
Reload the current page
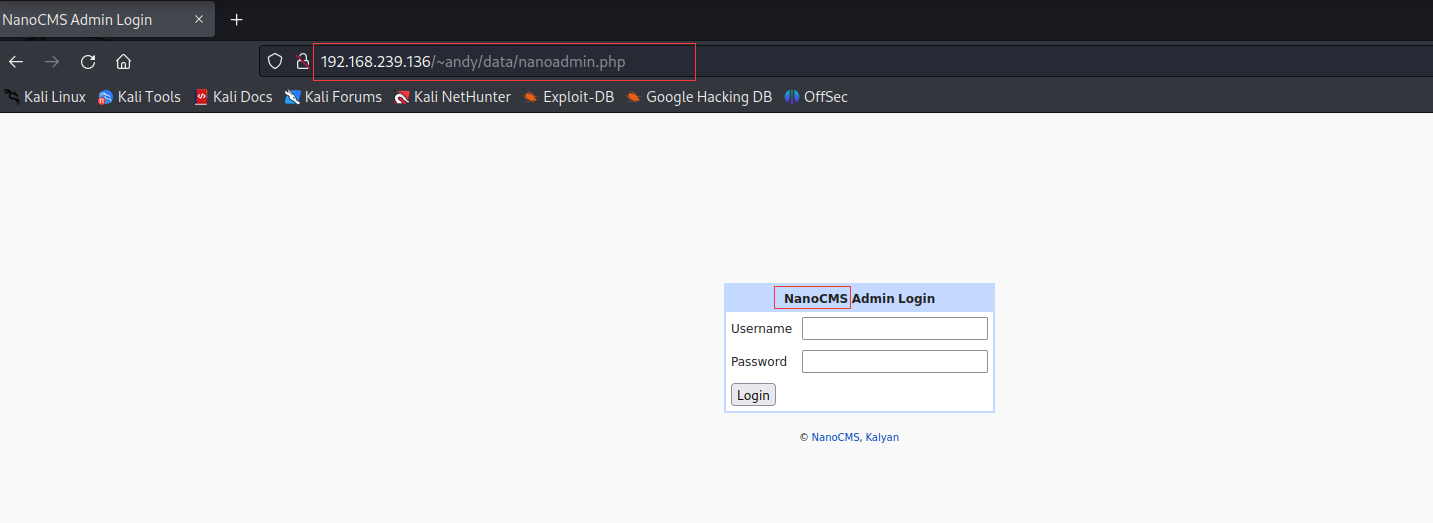point(88,62)
